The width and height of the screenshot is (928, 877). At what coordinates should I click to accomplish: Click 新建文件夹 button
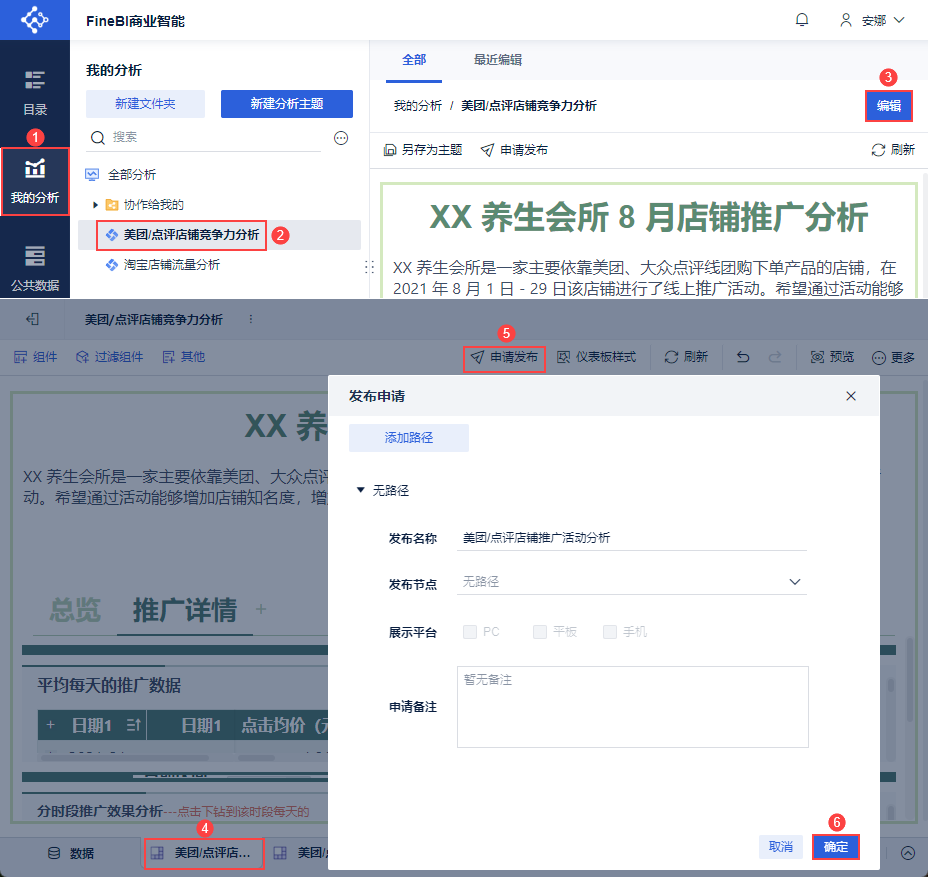[145, 104]
